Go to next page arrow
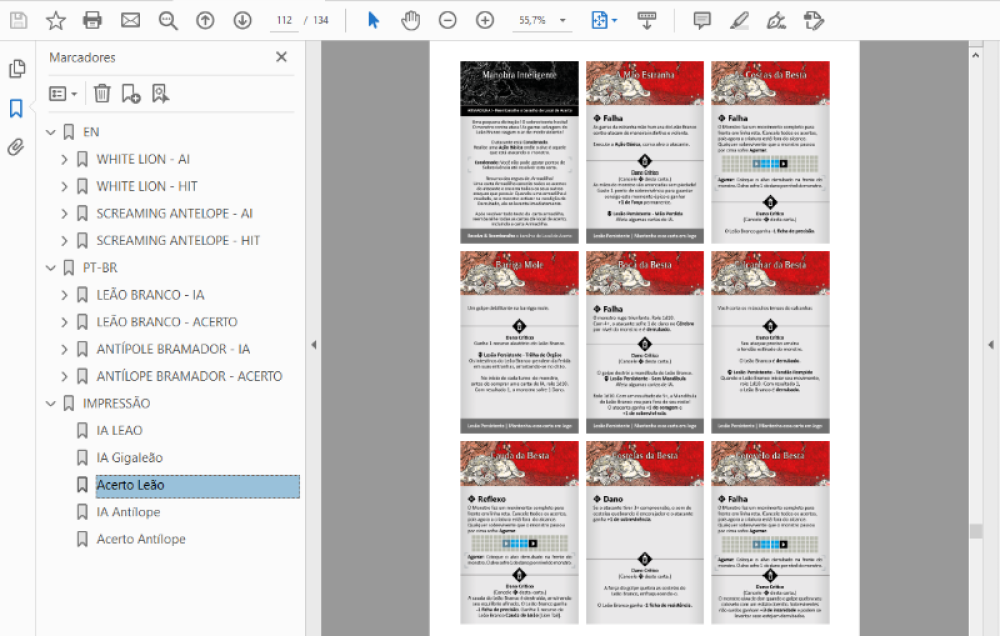The height and width of the screenshot is (636, 1000). click(x=242, y=20)
